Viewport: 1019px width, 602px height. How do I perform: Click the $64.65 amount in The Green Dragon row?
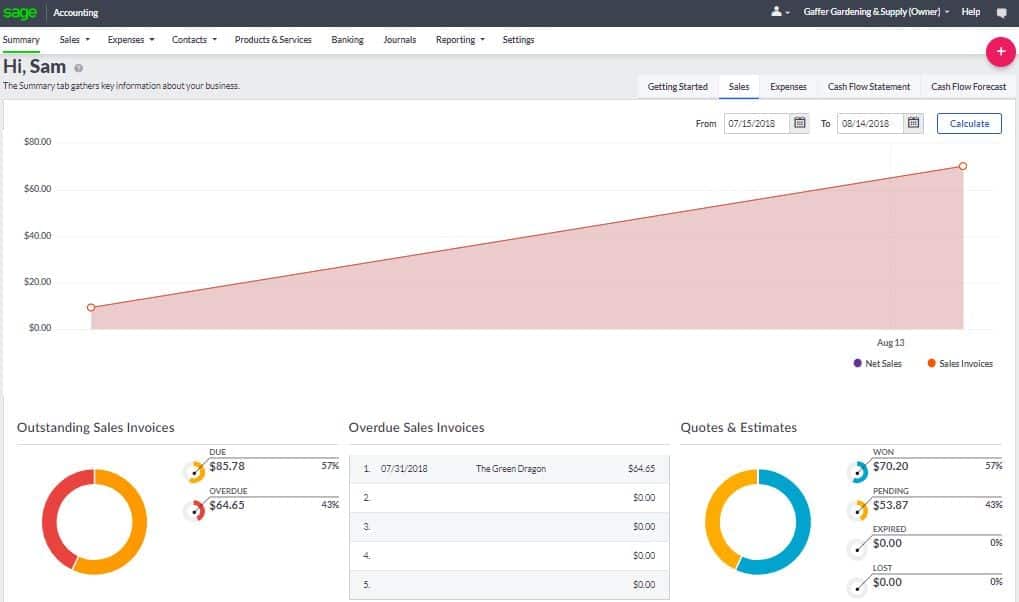pyautogui.click(x=641, y=469)
